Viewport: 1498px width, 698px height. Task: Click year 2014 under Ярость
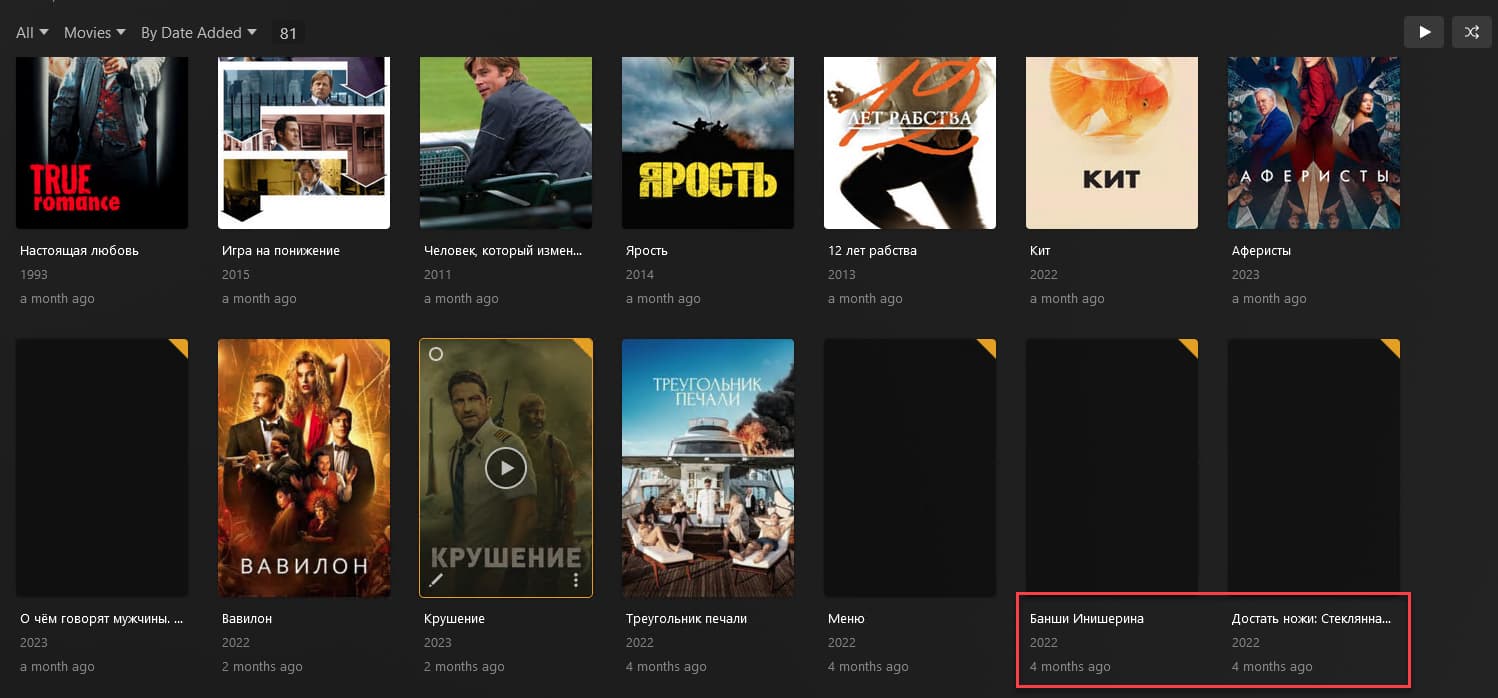pyautogui.click(x=640, y=275)
